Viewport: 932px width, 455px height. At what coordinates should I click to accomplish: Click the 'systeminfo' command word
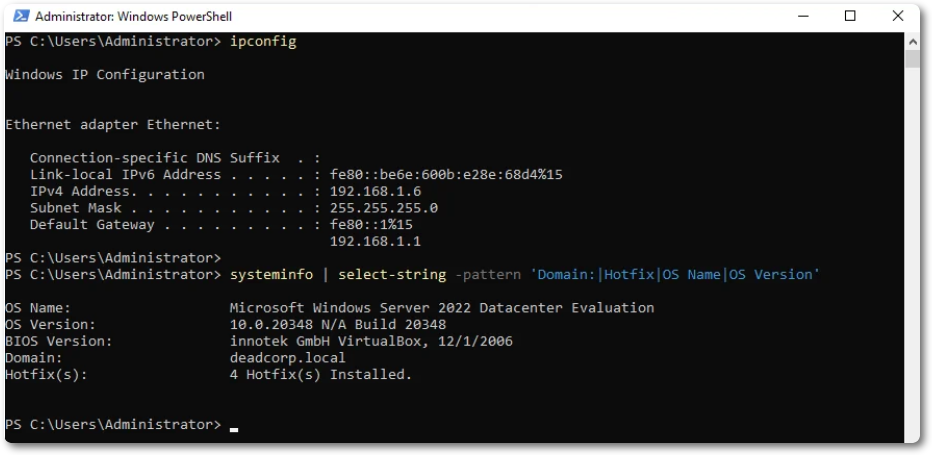pos(271,275)
